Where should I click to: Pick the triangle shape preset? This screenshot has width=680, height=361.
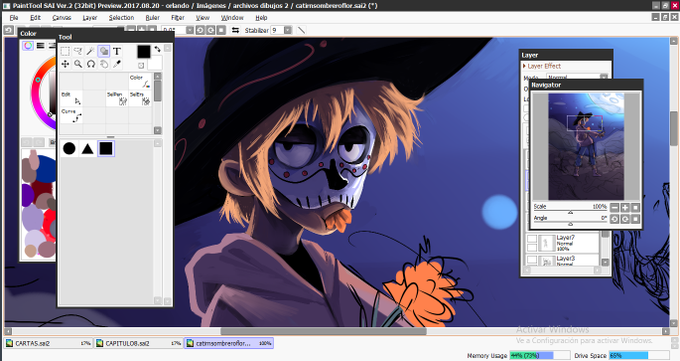[88, 149]
